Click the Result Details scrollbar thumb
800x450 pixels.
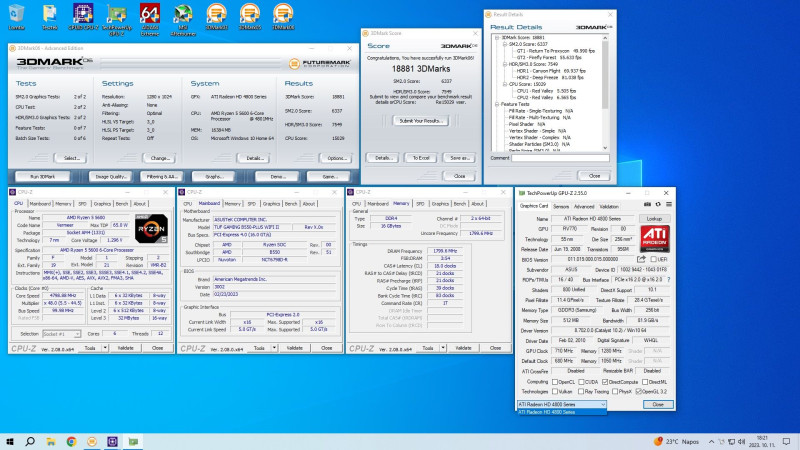[605, 75]
